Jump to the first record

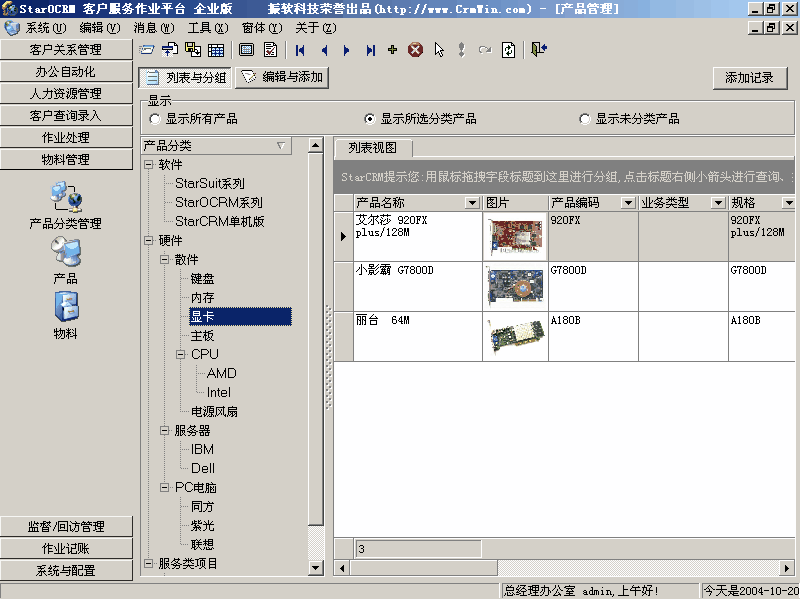[x=300, y=50]
